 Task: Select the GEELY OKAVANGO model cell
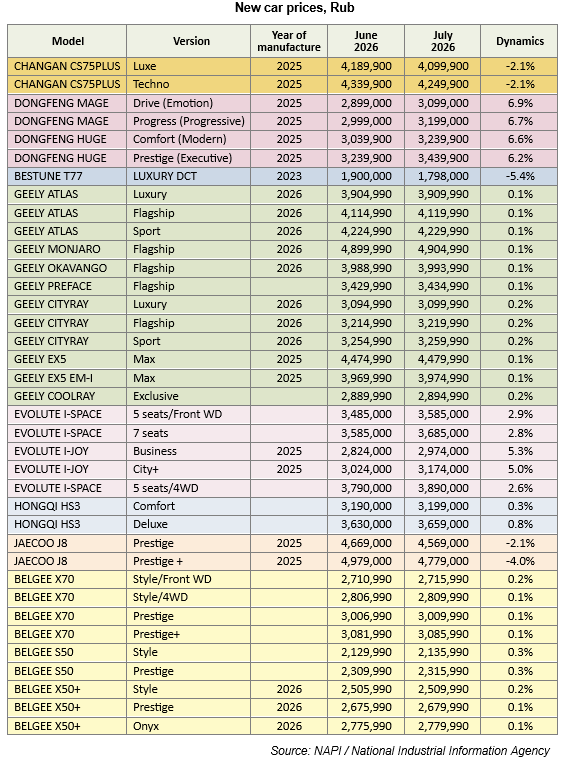pyautogui.click(x=67, y=268)
